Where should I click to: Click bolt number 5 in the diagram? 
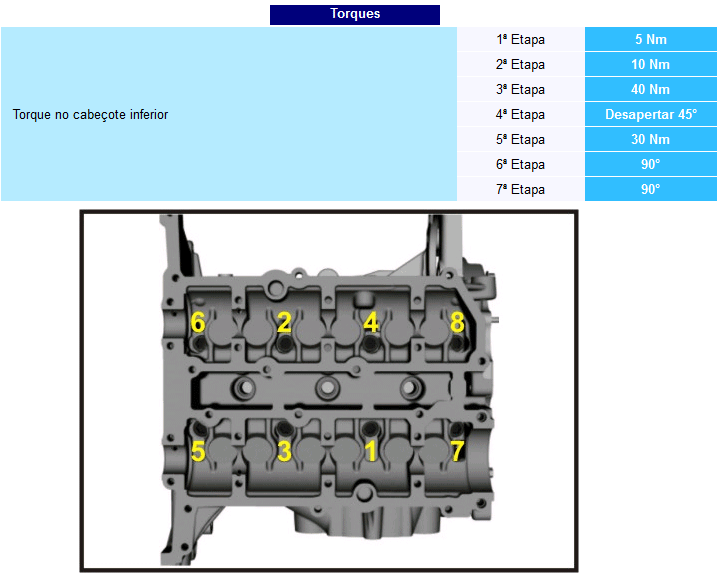coord(198,451)
